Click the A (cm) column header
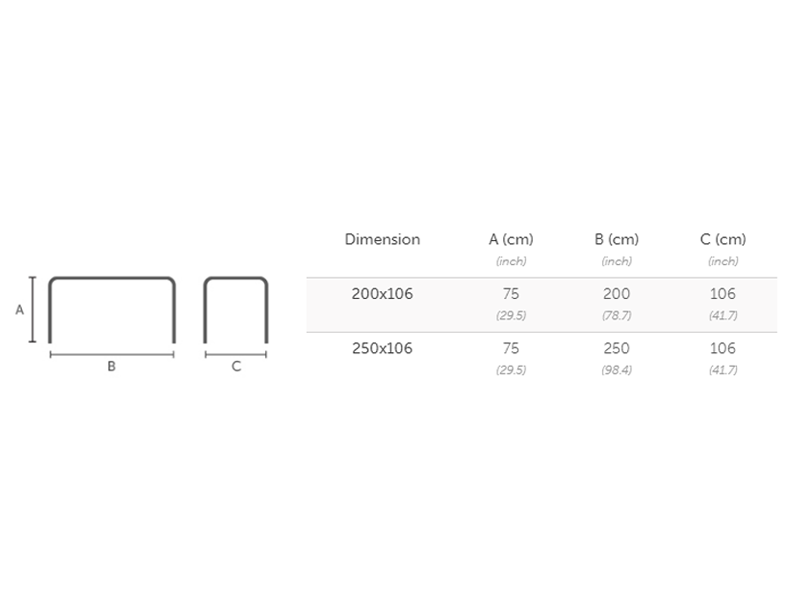 click(x=511, y=240)
